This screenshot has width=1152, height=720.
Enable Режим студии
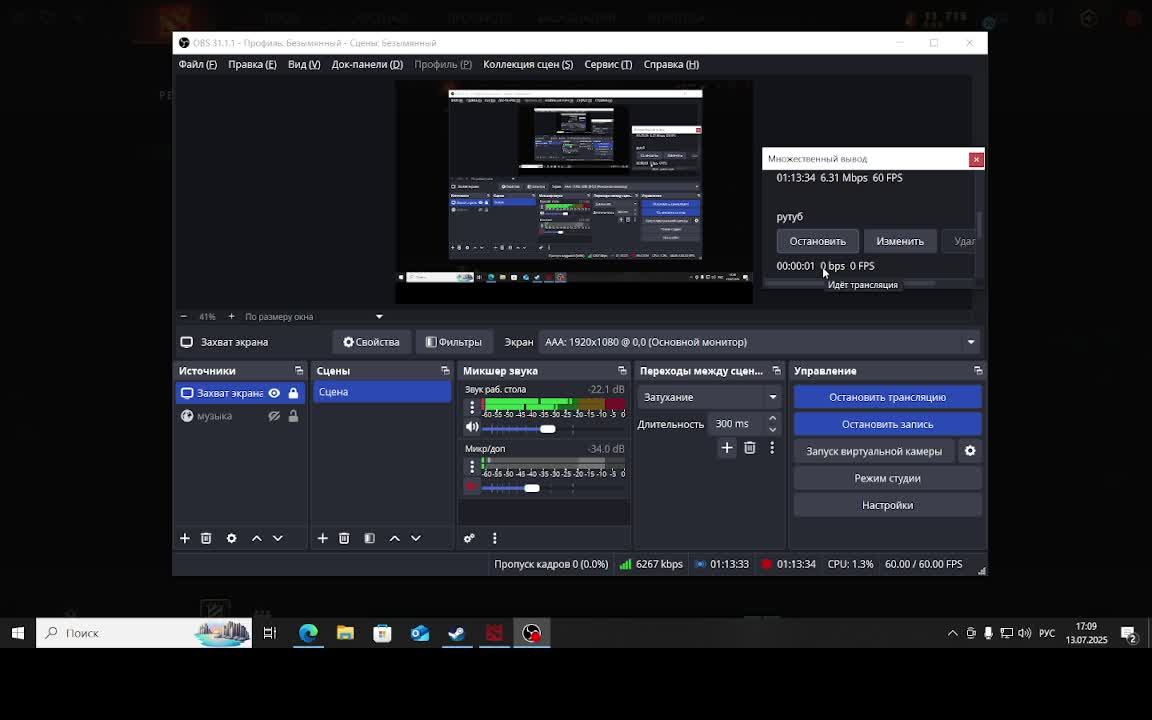888,478
